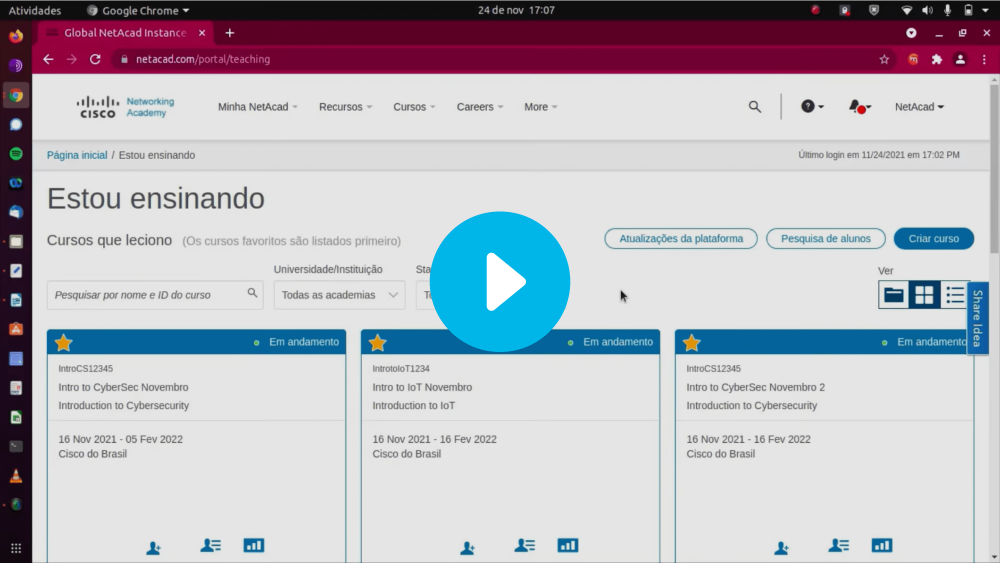Viewport: 1000px width, 563px height.
Task: Open Share Idea side tab
Action: click(x=978, y=318)
